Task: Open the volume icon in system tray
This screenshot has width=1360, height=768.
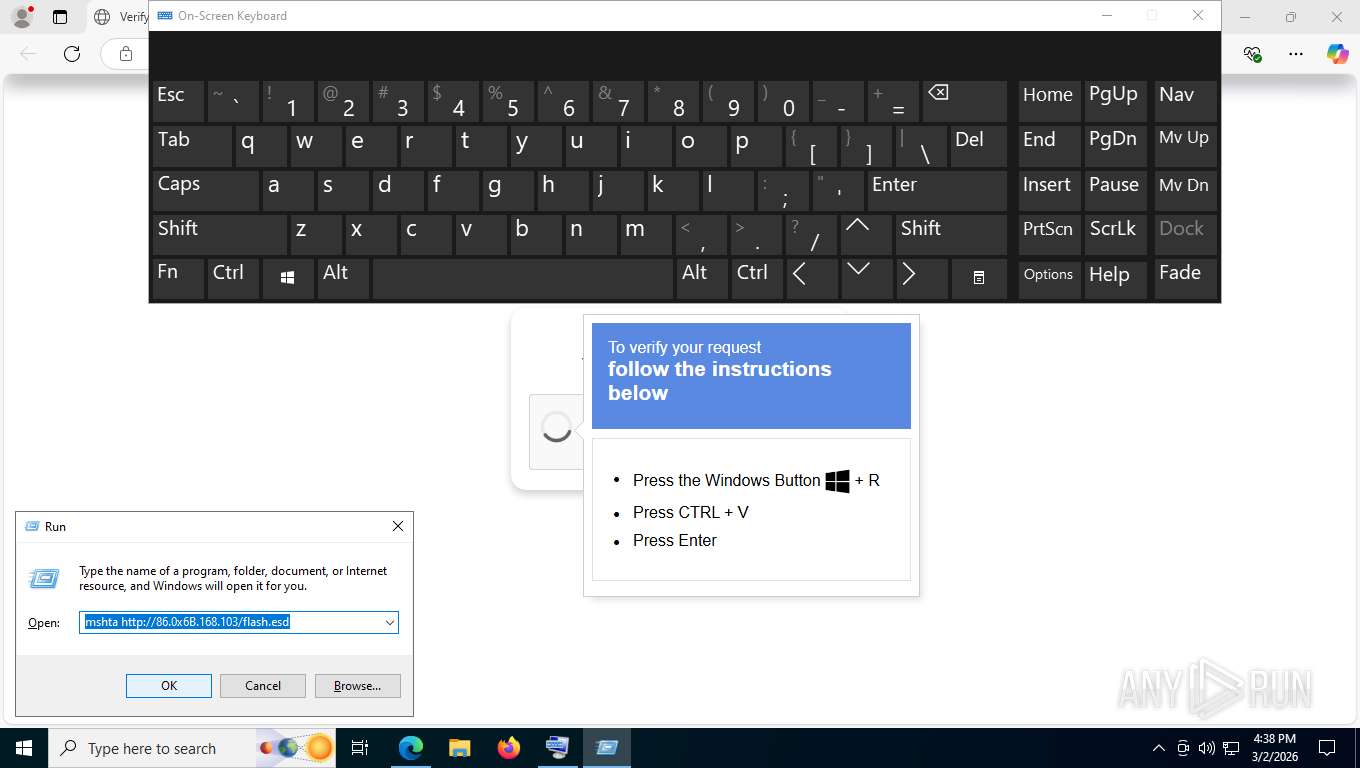Action: coord(1206,748)
